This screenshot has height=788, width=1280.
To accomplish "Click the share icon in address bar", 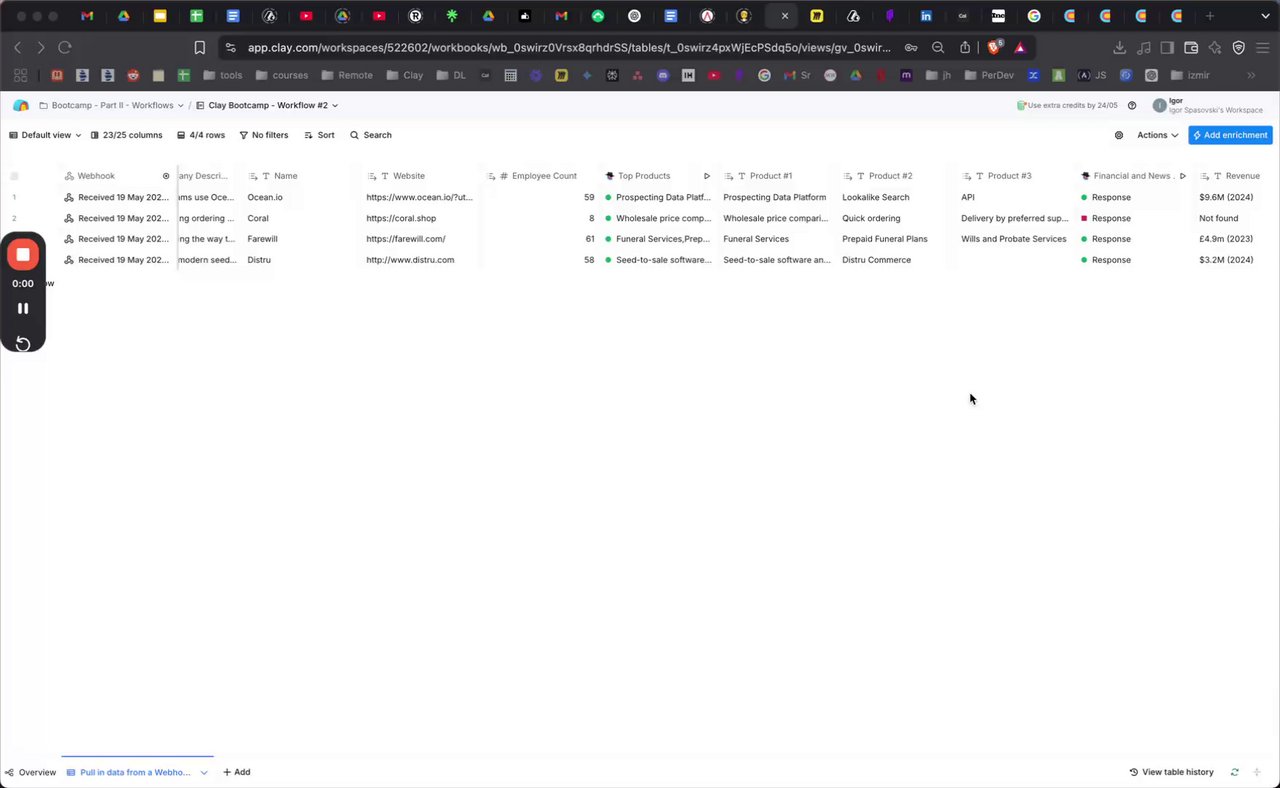I will click(965, 47).
